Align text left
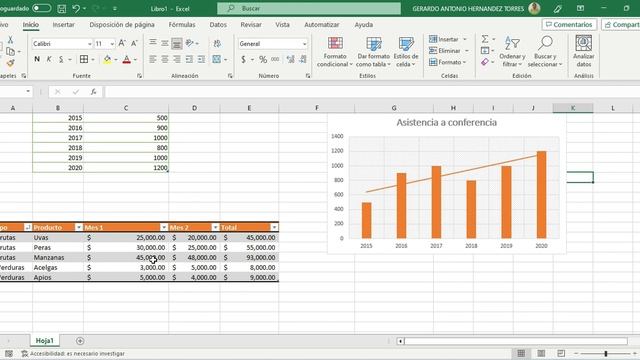Viewport: 640px width, 360px height. [x=153, y=60]
